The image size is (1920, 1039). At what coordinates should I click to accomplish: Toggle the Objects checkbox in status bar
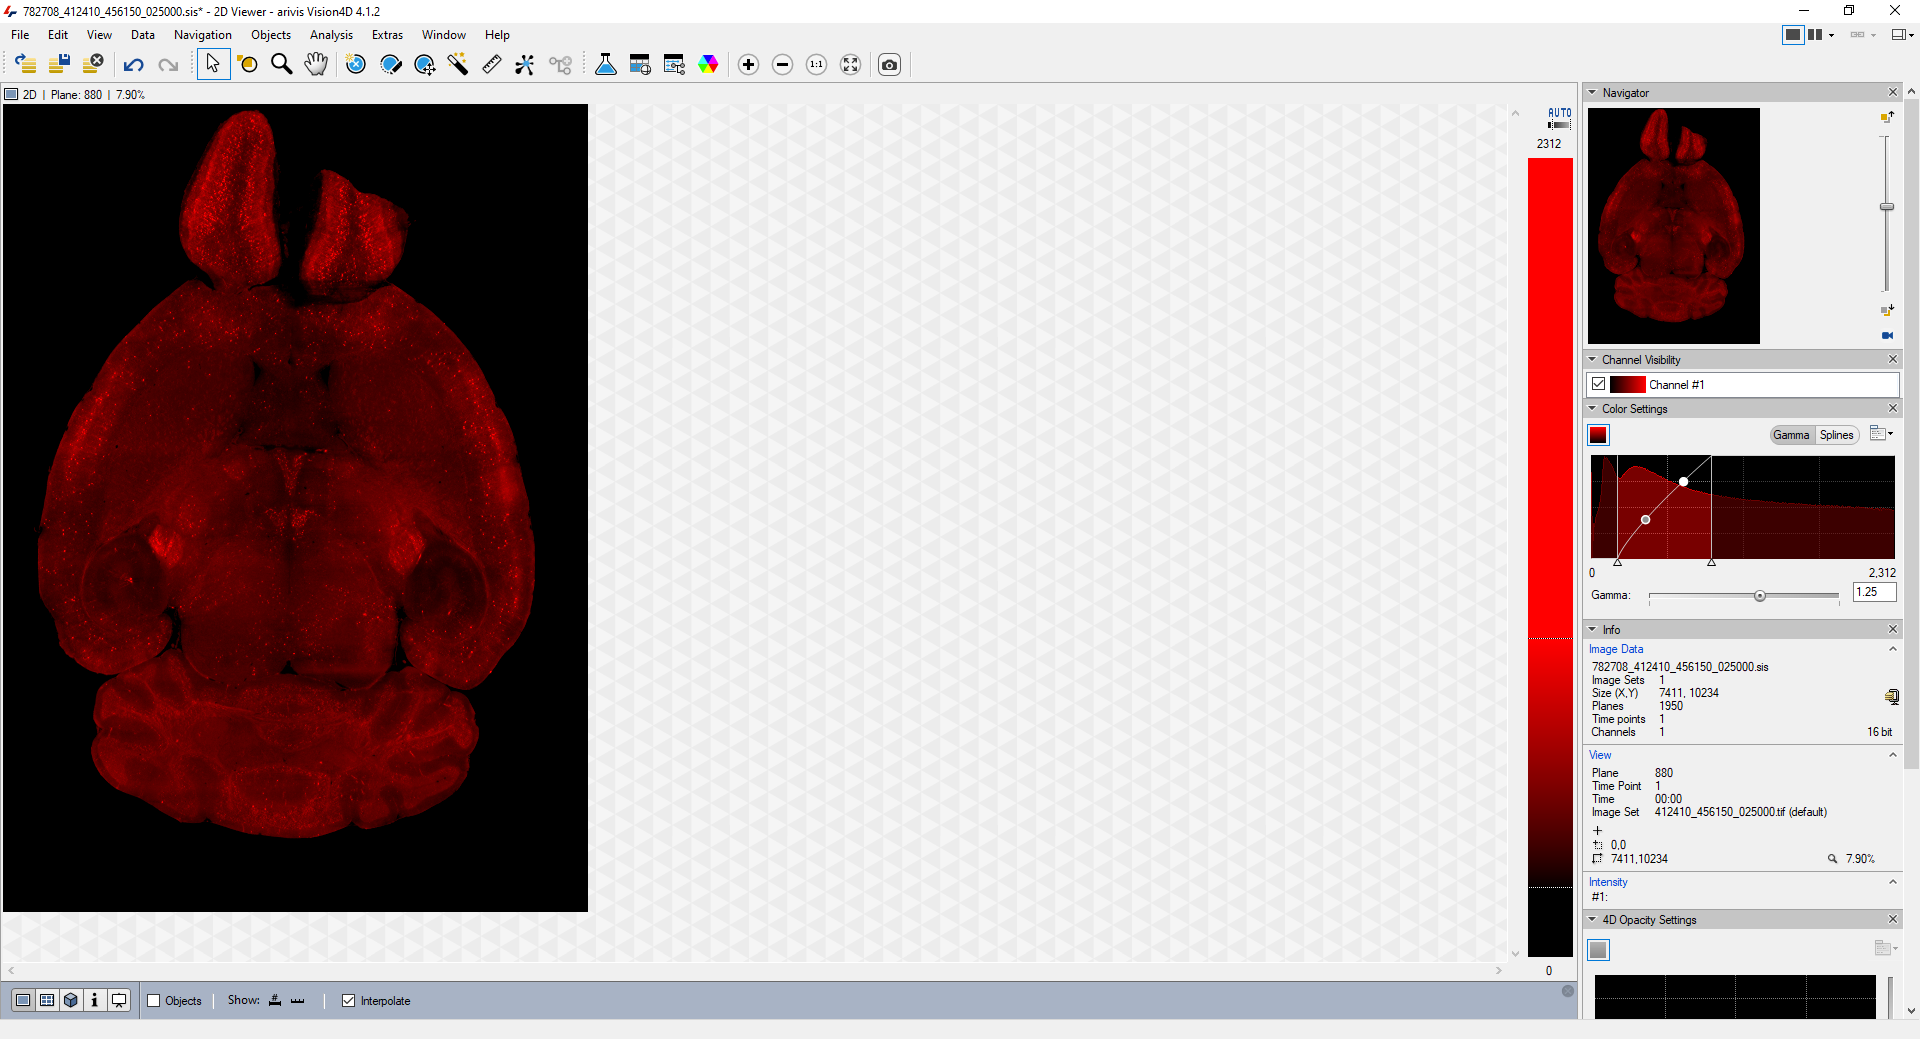pyautogui.click(x=155, y=1000)
